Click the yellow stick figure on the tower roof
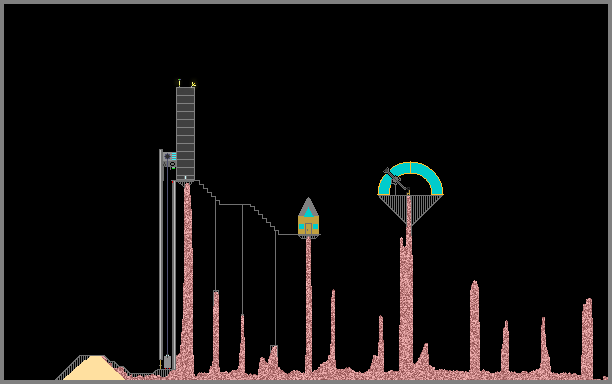 tap(193, 84)
